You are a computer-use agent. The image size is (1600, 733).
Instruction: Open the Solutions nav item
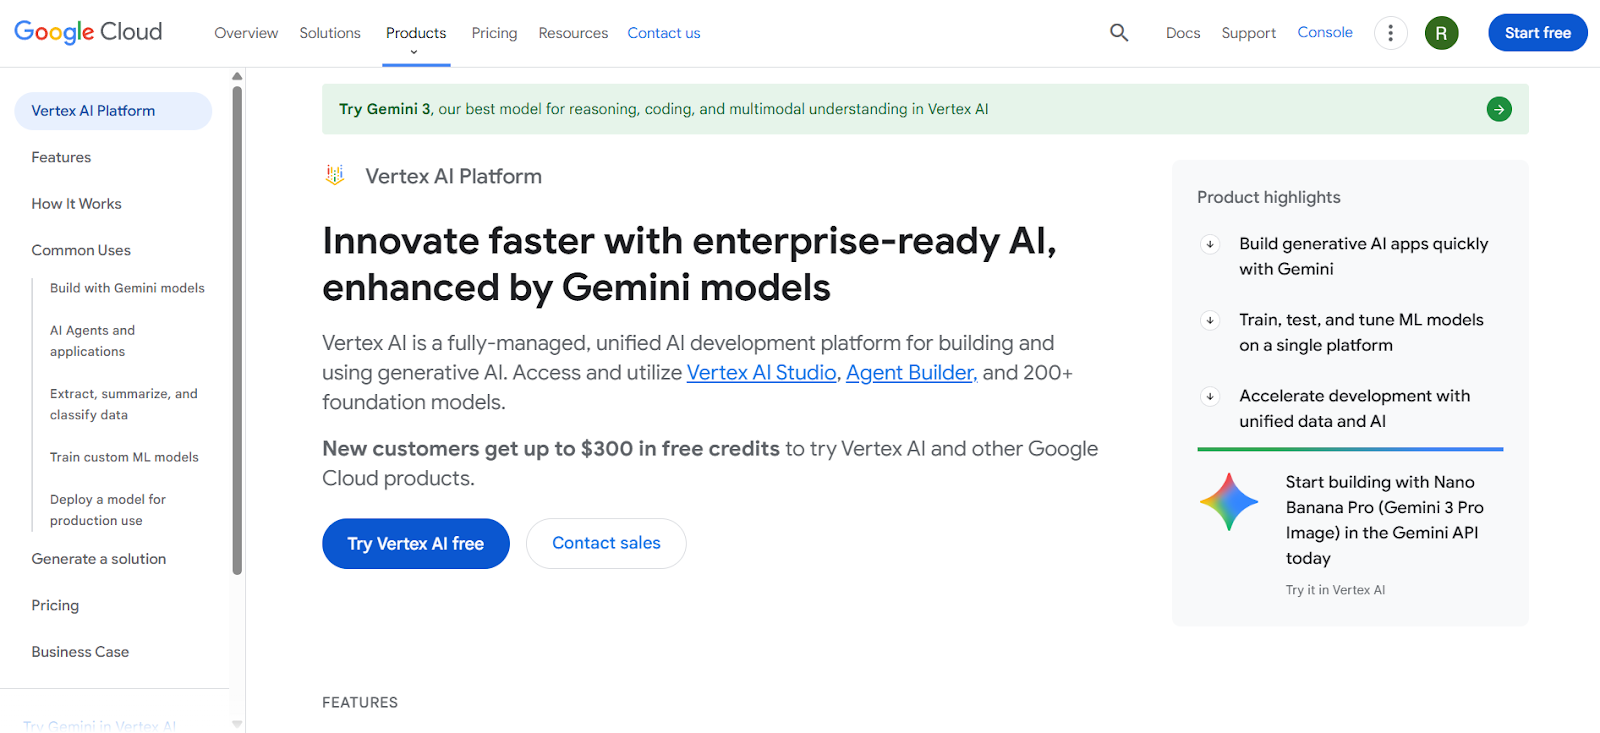(330, 33)
